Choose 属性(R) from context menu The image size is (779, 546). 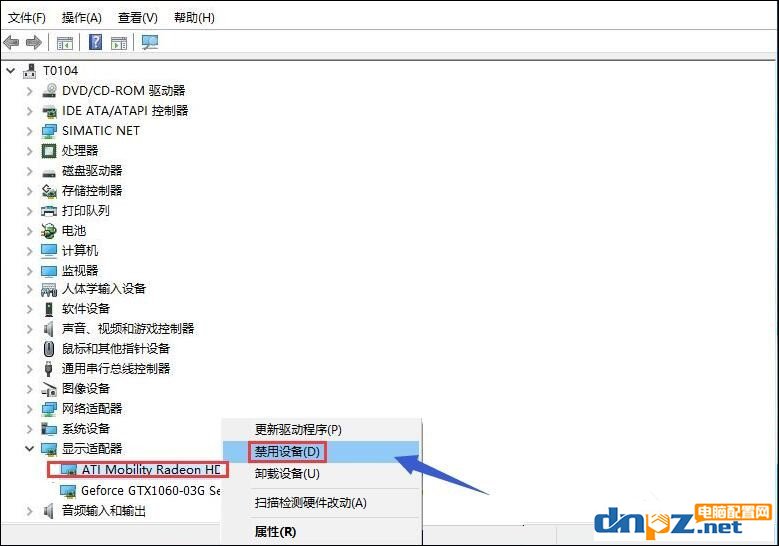point(321,532)
